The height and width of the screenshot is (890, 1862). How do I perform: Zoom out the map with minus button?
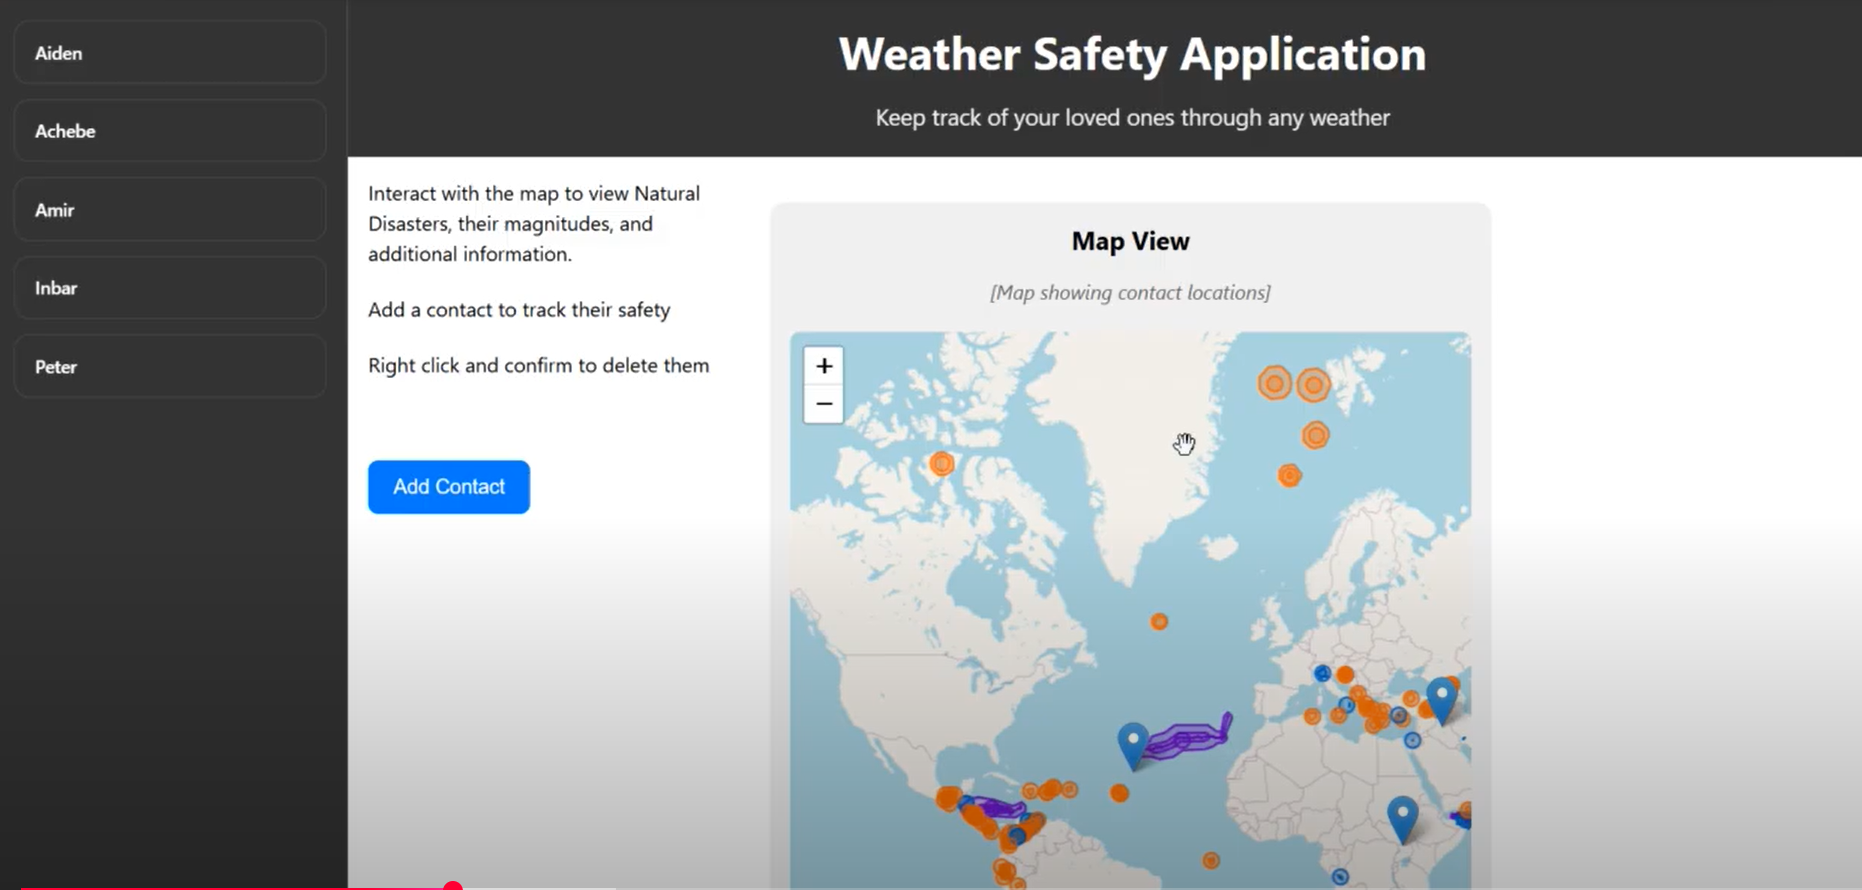(824, 404)
